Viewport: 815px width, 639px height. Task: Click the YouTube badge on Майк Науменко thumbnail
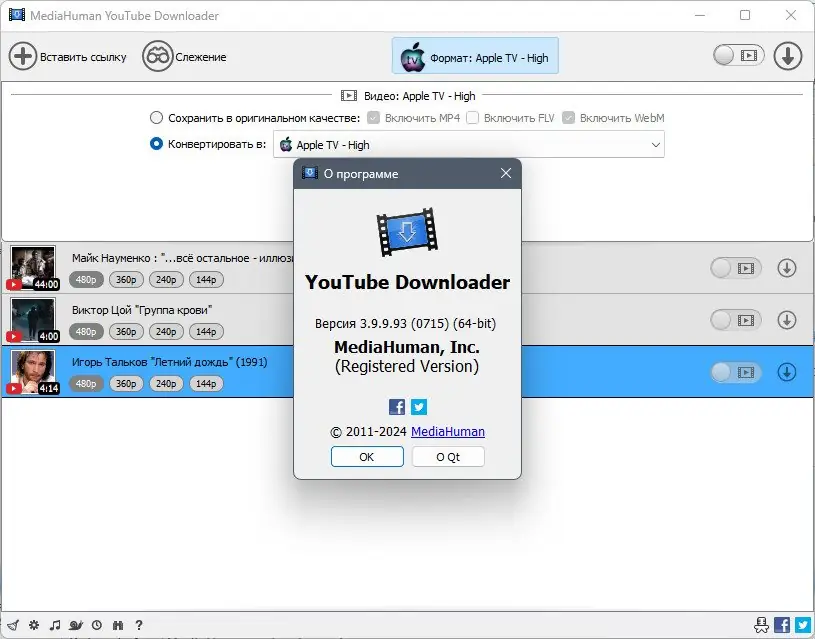[x=14, y=284]
